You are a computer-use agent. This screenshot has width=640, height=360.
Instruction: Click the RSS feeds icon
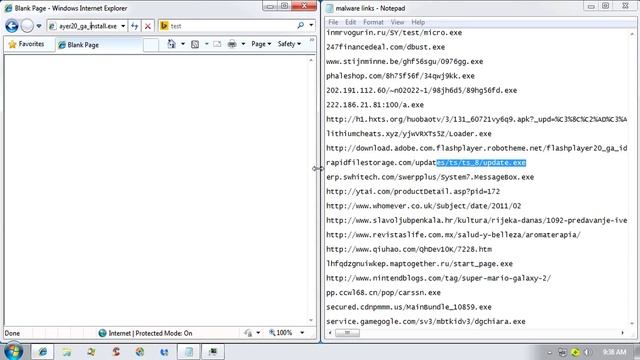pos(195,44)
